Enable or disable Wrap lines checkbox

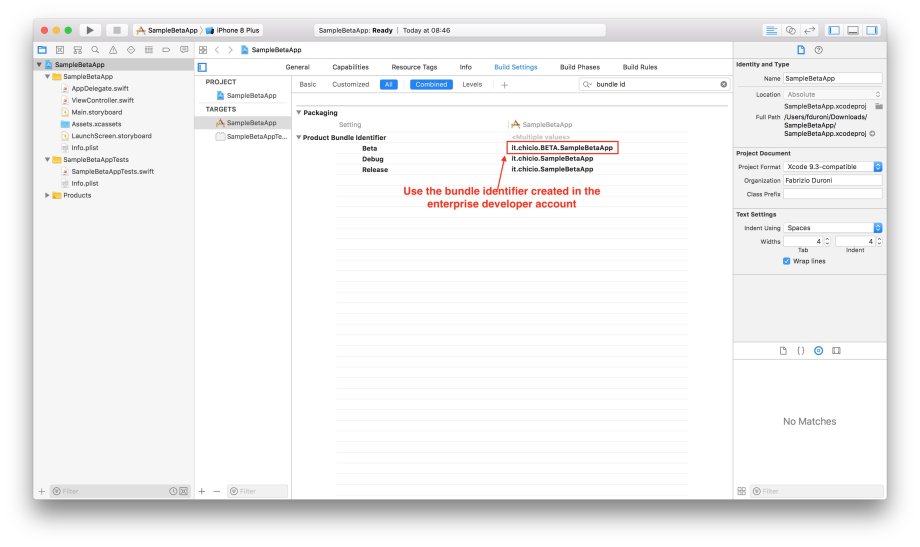[x=786, y=261]
